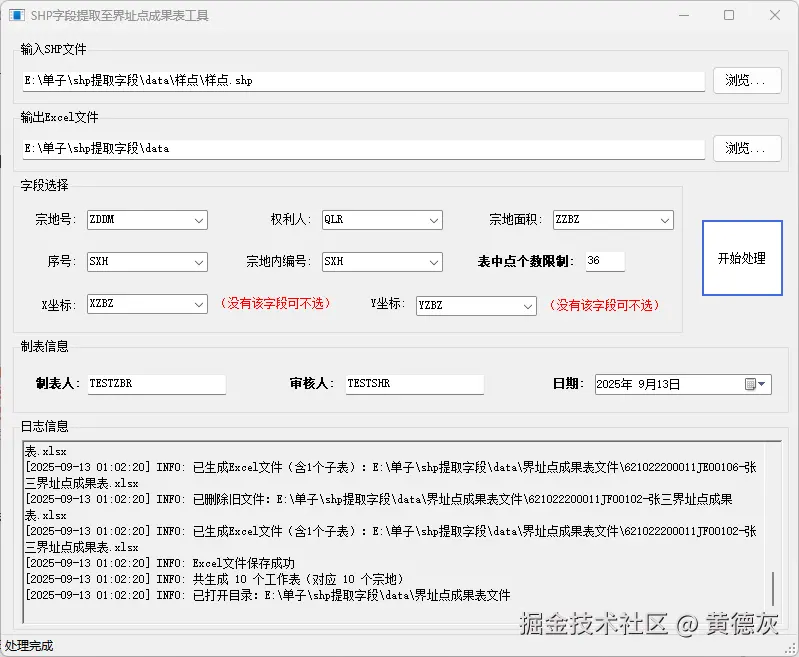Click the date text 2025年 9月13日
The image size is (799, 657).
tap(638, 384)
